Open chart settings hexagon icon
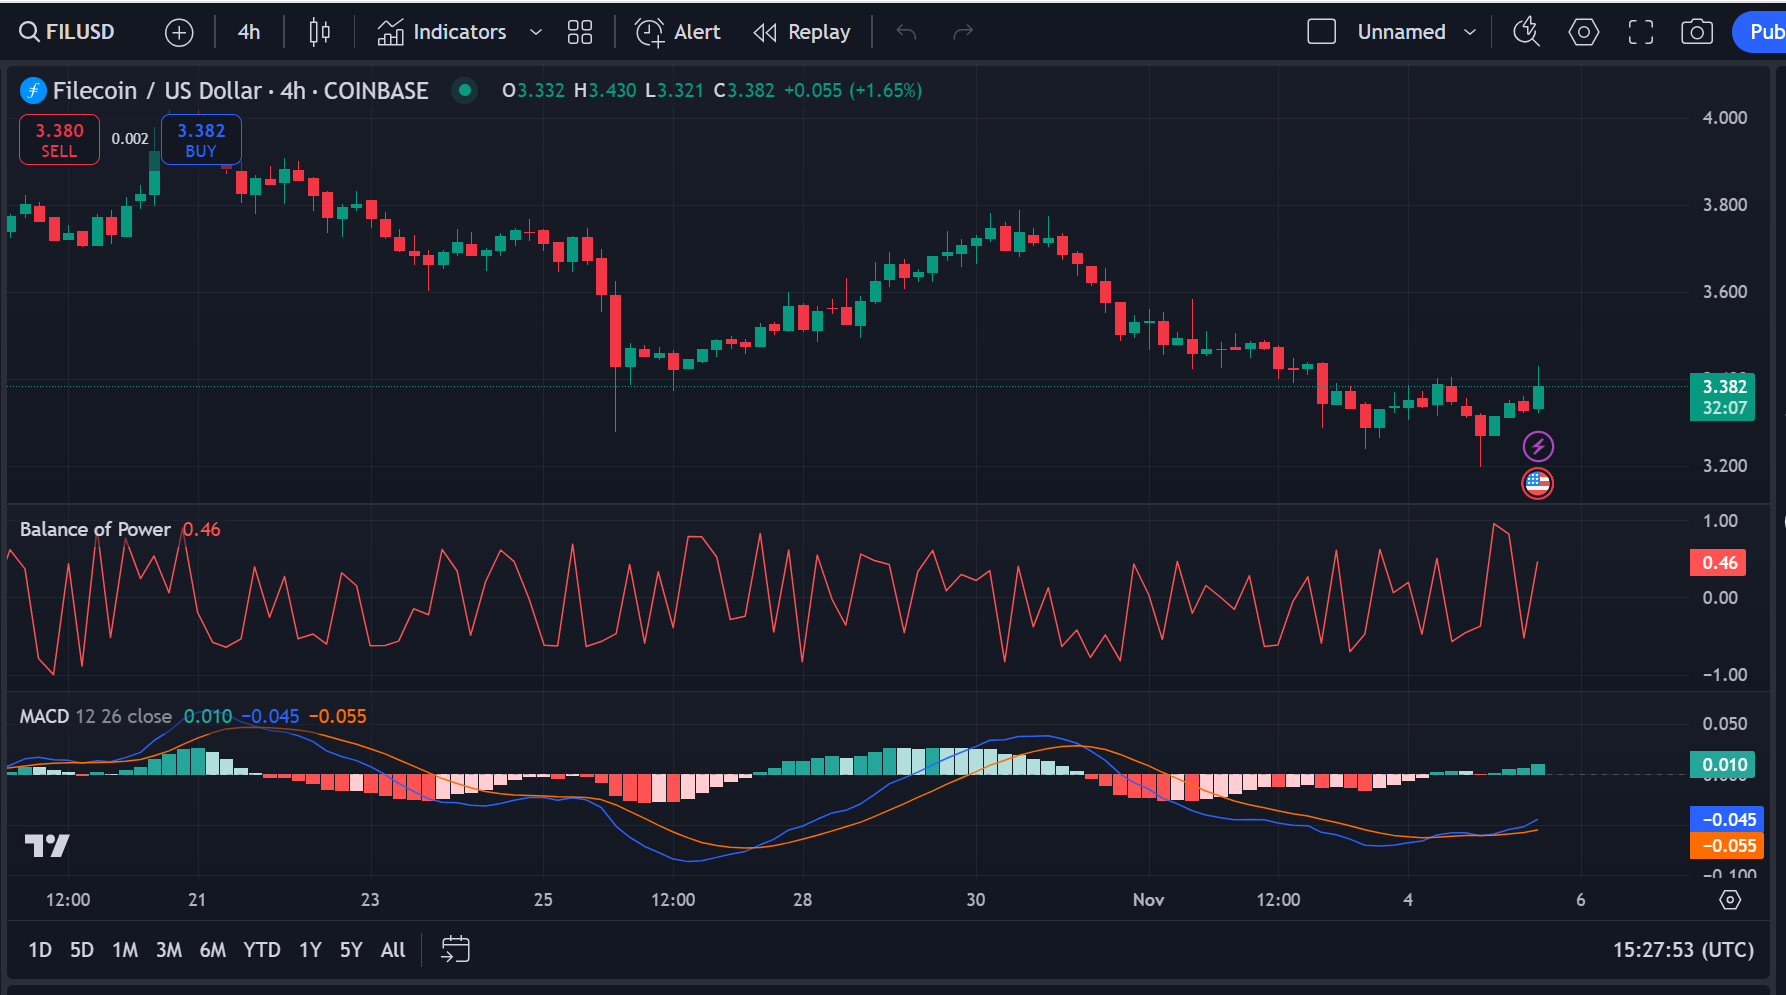This screenshot has height=995, width=1786. point(1583,33)
